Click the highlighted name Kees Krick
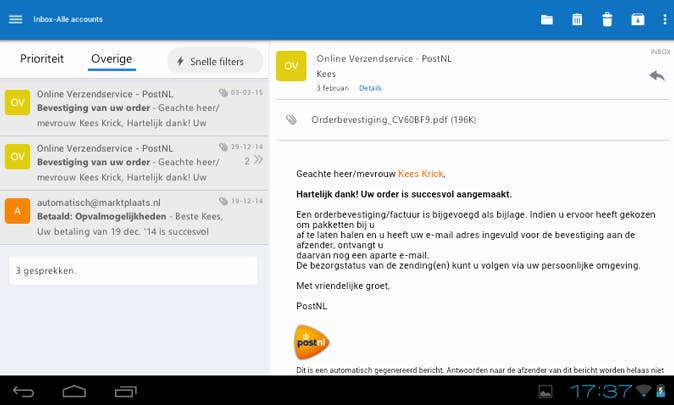 421,174
